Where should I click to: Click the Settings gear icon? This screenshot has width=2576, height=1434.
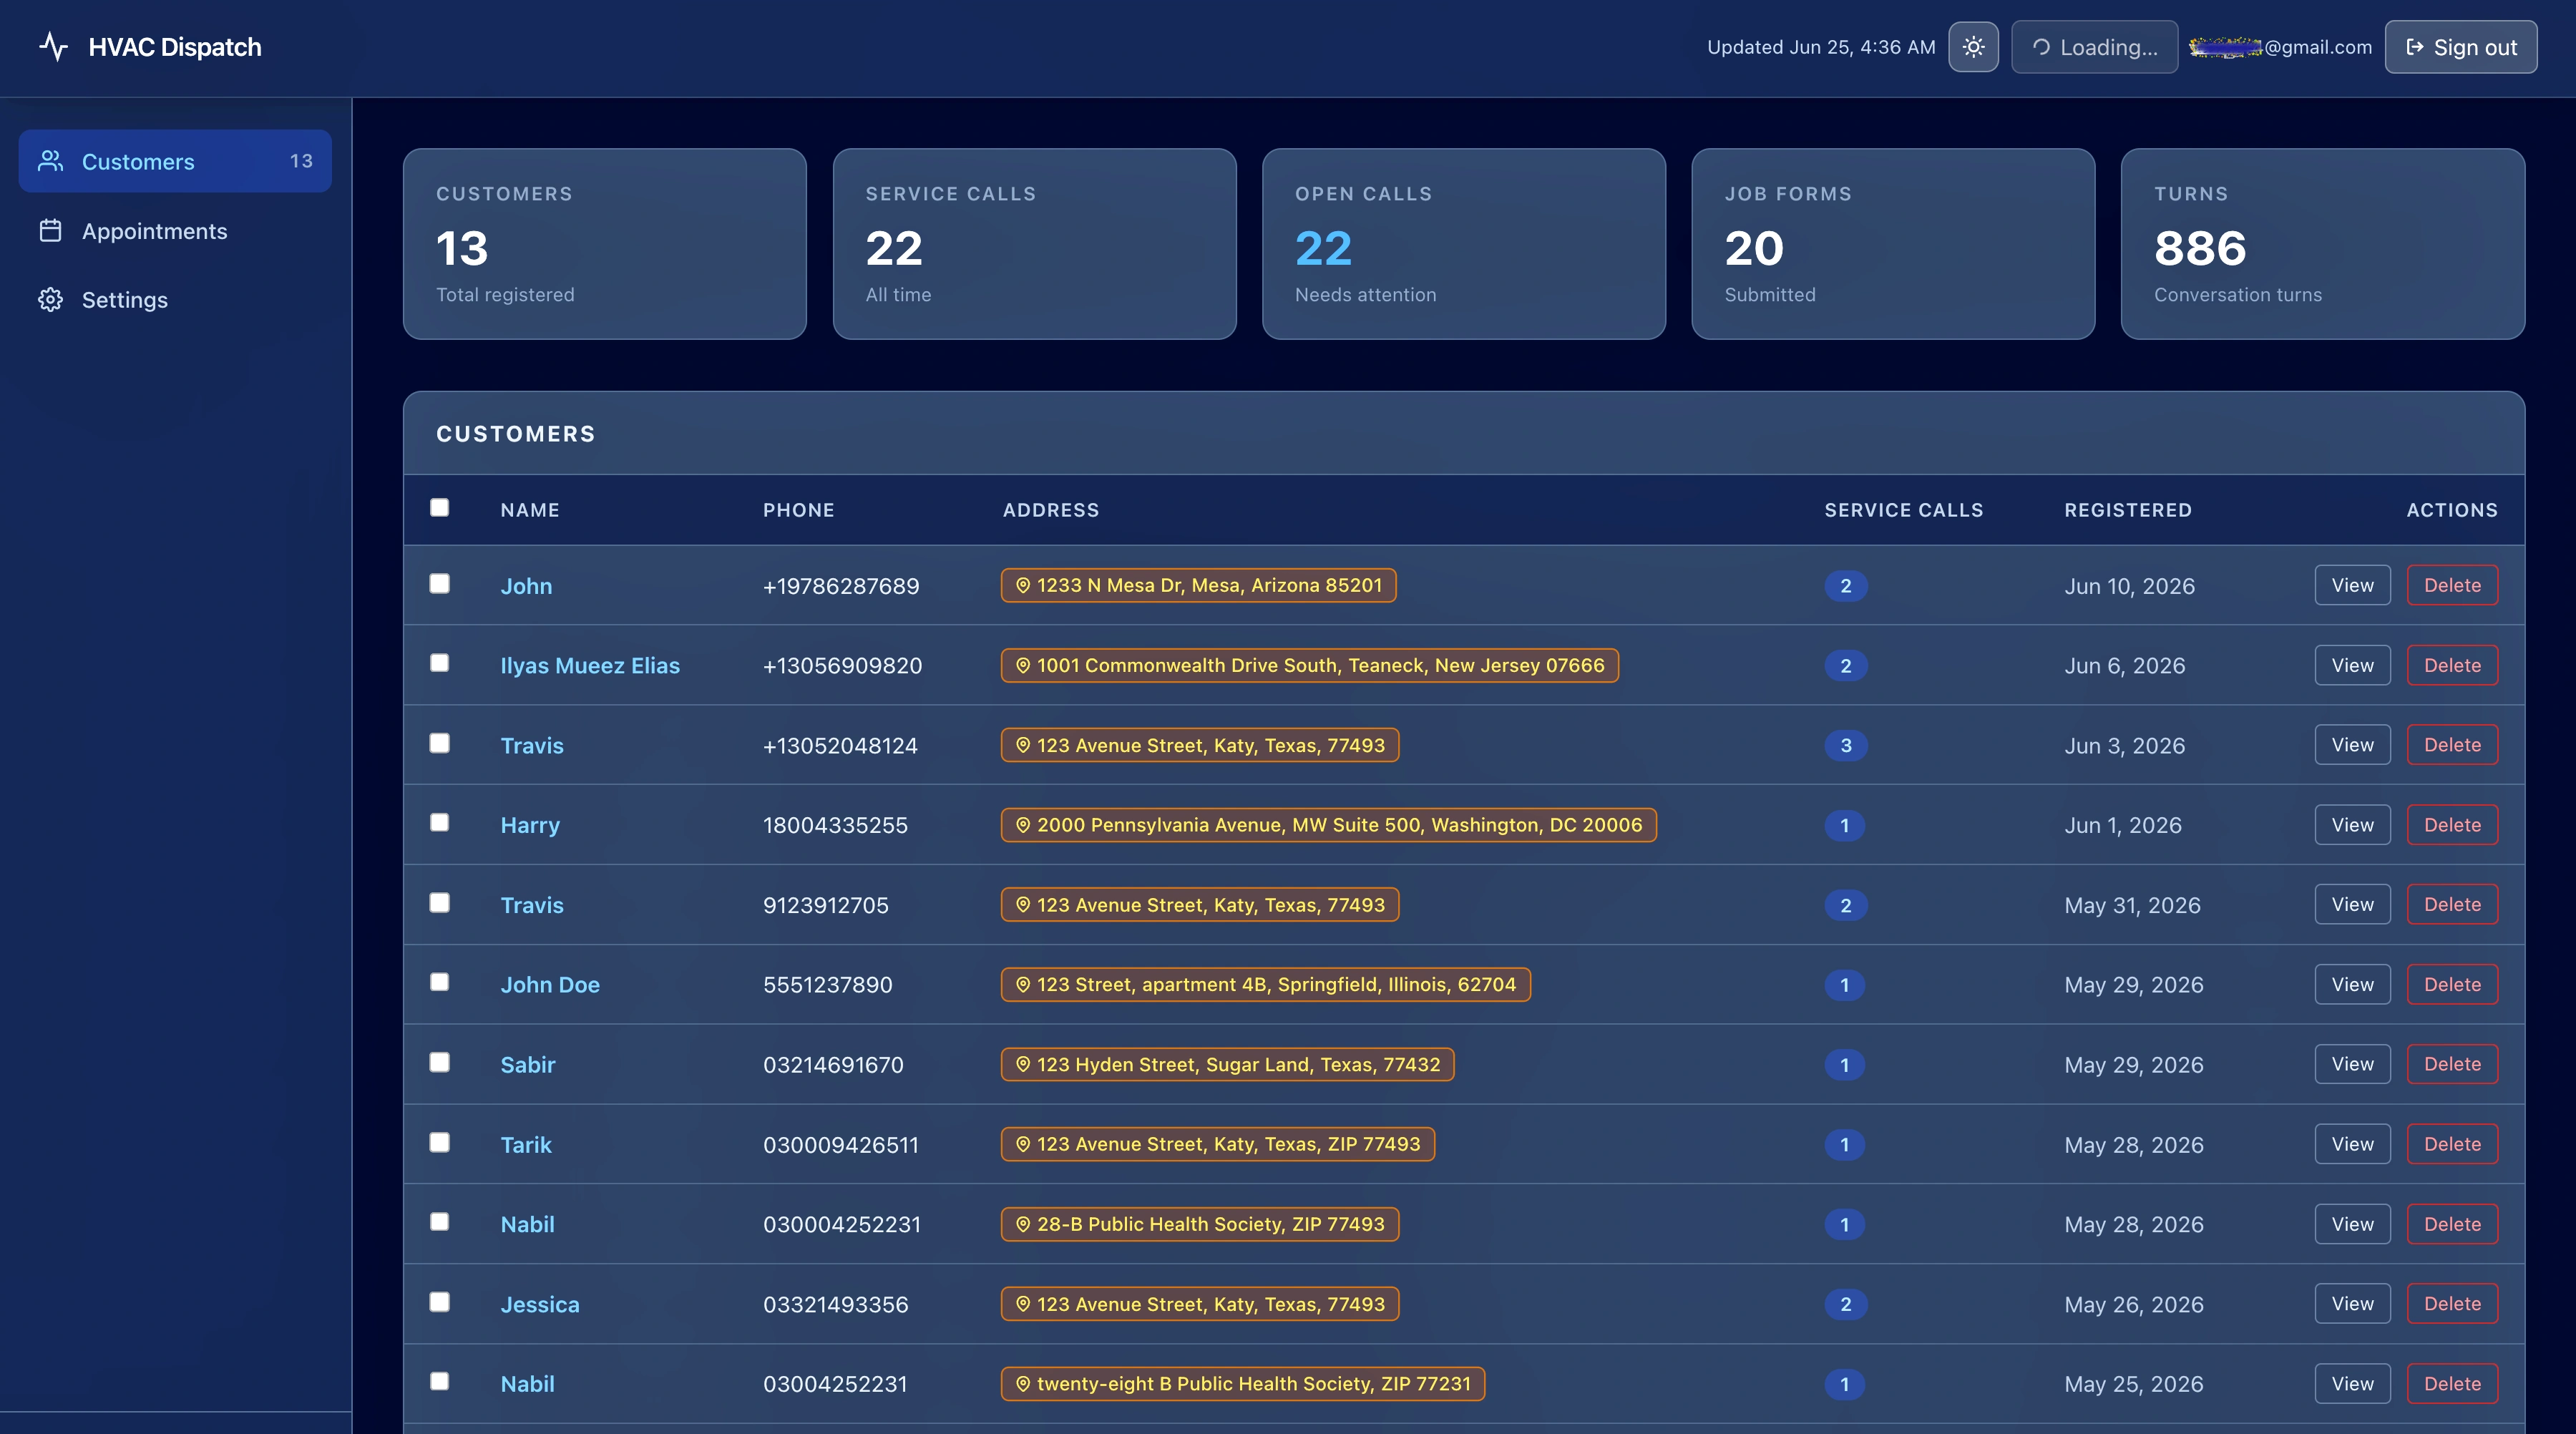[x=51, y=300]
